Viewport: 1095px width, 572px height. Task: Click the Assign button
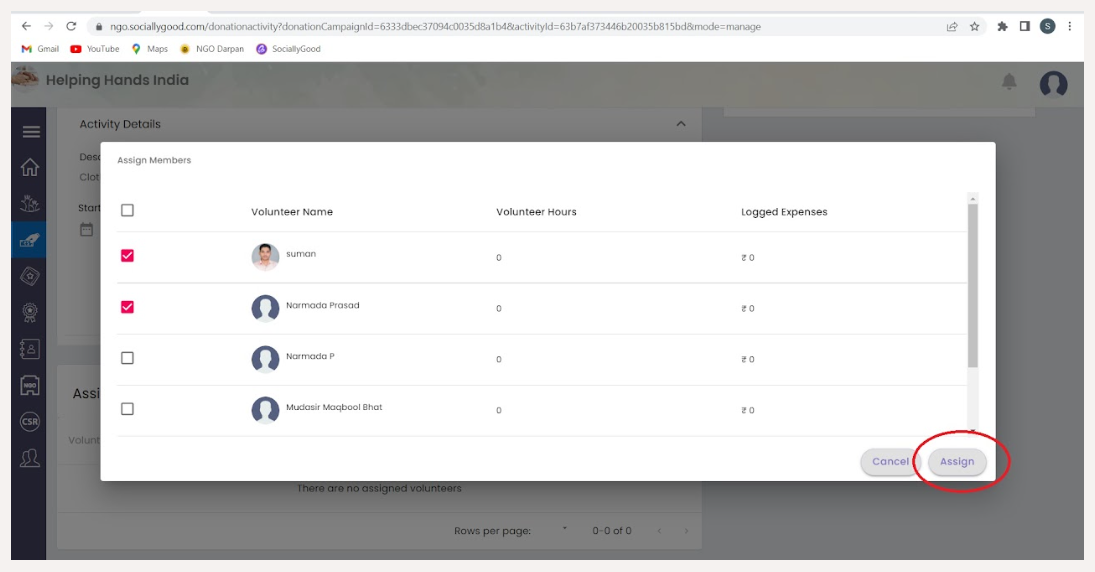point(957,462)
